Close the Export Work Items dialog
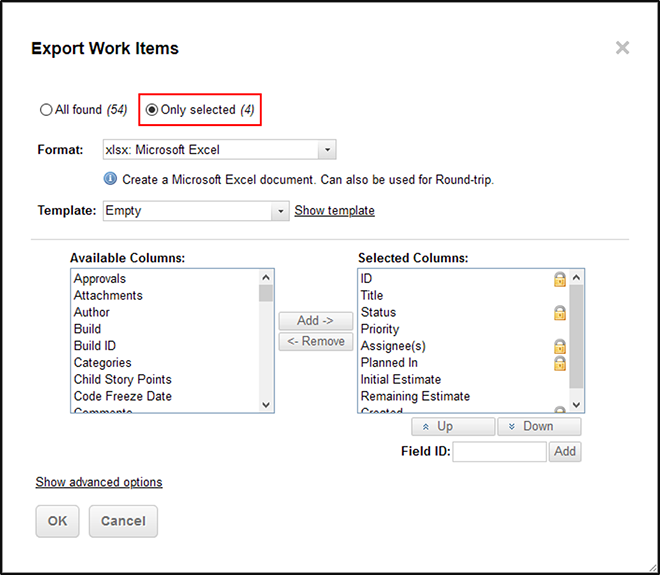This screenshot has width=660, height=575. [622, 48]
